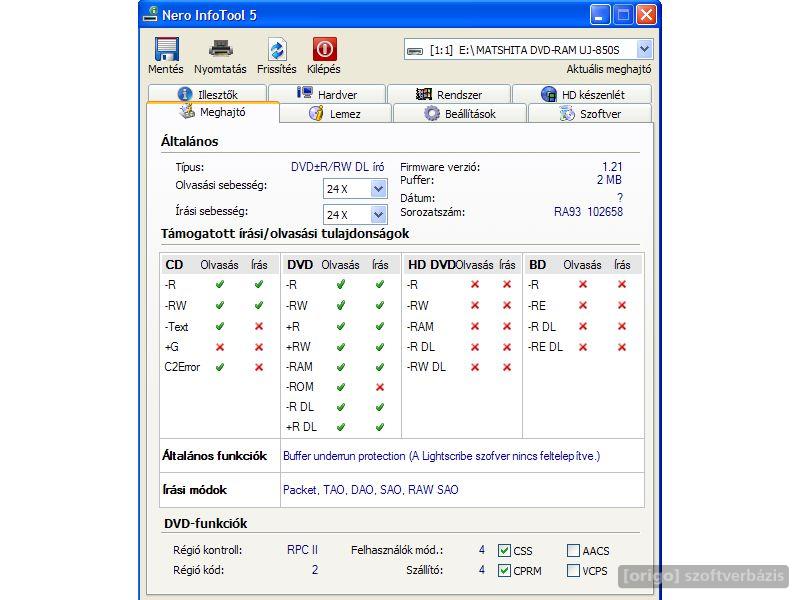Click the Mentés floppy disk icon
800x600 pixels.
click(x=166, y=49)
